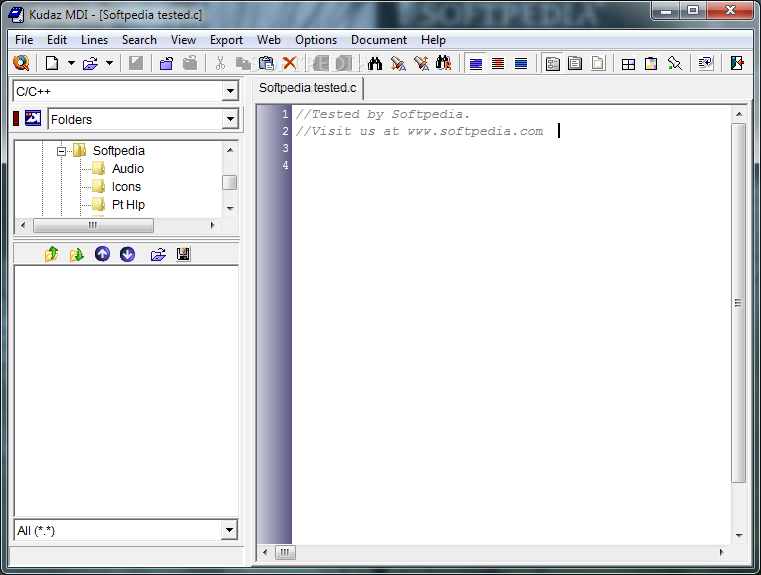Click the editor horizontal scroll right arrow
This screenshot has height=575, width=761.
click(721, 552)
